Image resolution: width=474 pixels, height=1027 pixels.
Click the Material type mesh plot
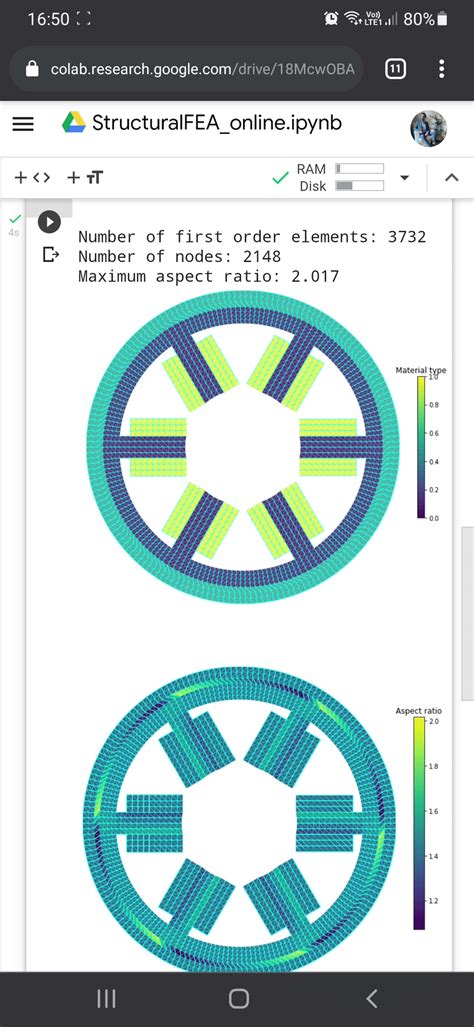[243, 447]
